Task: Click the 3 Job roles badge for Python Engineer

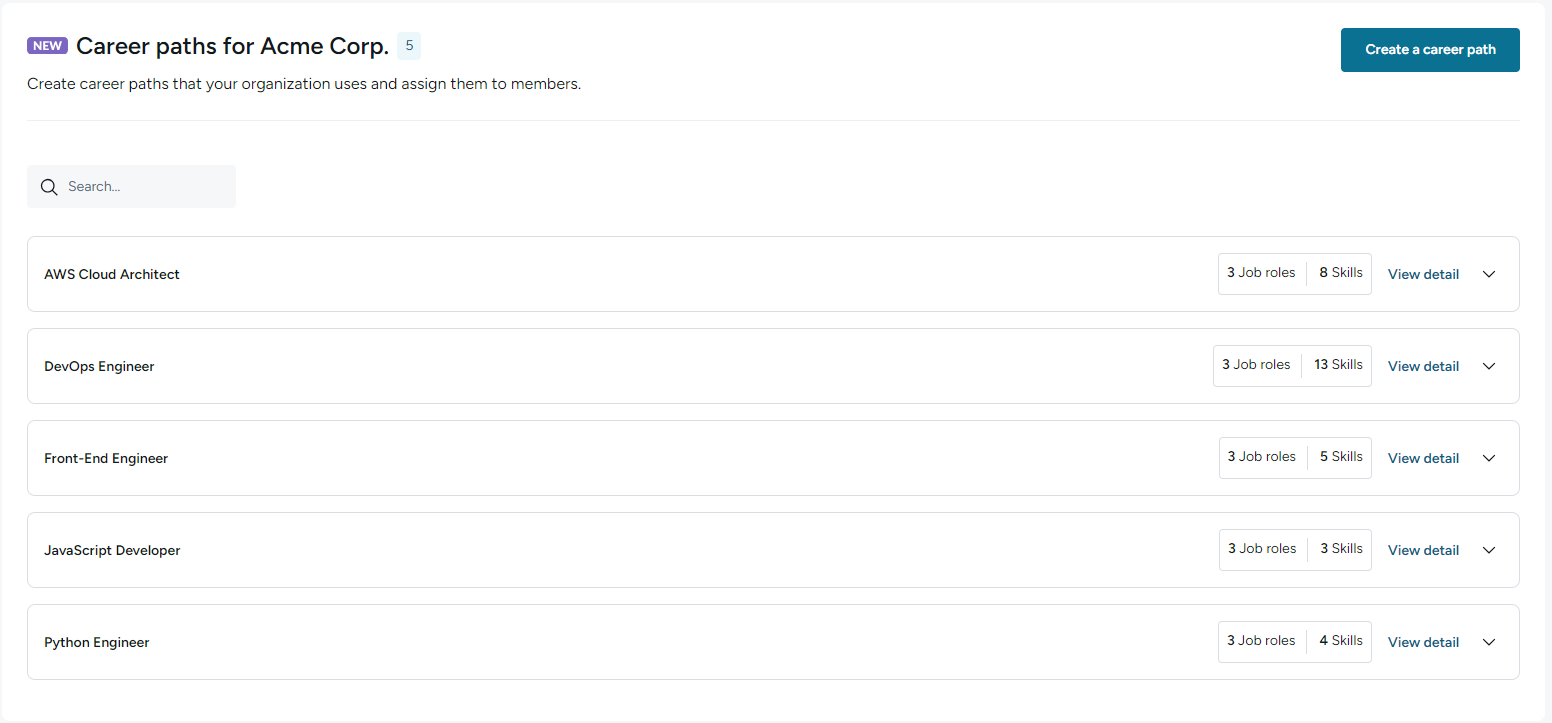Action: coord(1261,641)
